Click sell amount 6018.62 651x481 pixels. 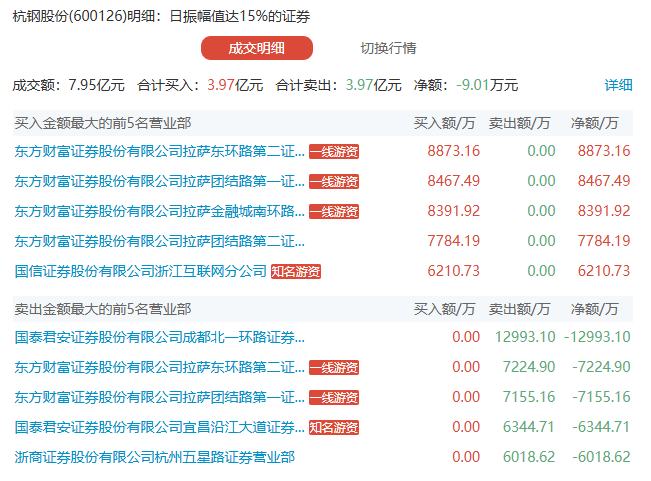point(529,457)
